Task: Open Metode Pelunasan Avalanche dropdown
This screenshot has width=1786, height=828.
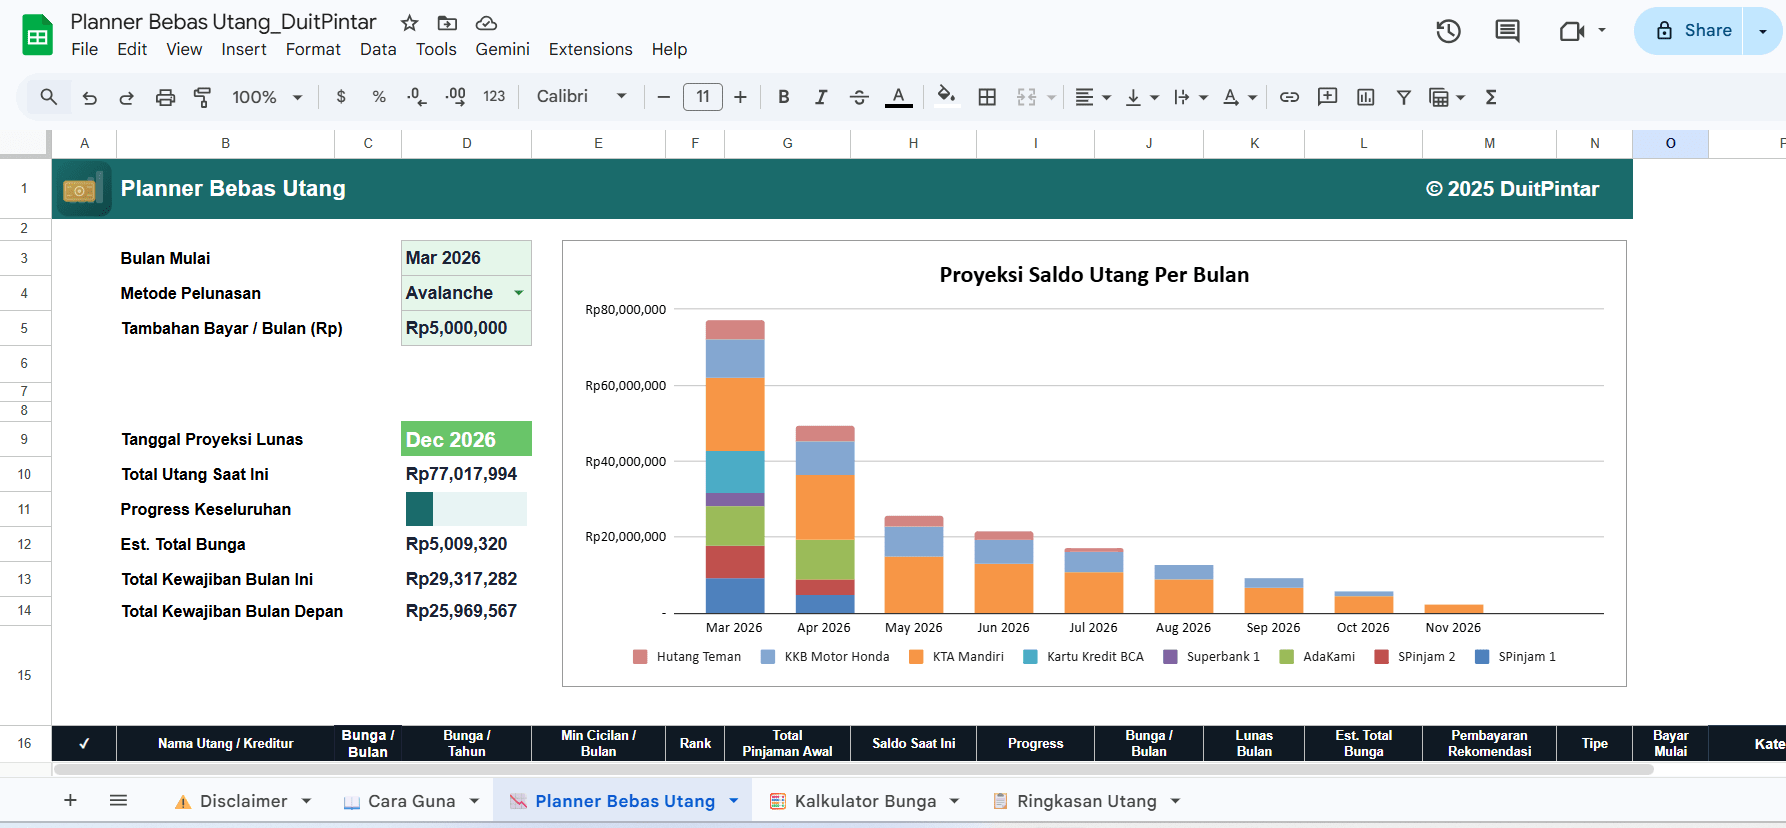Action: [x=519, y=293]
